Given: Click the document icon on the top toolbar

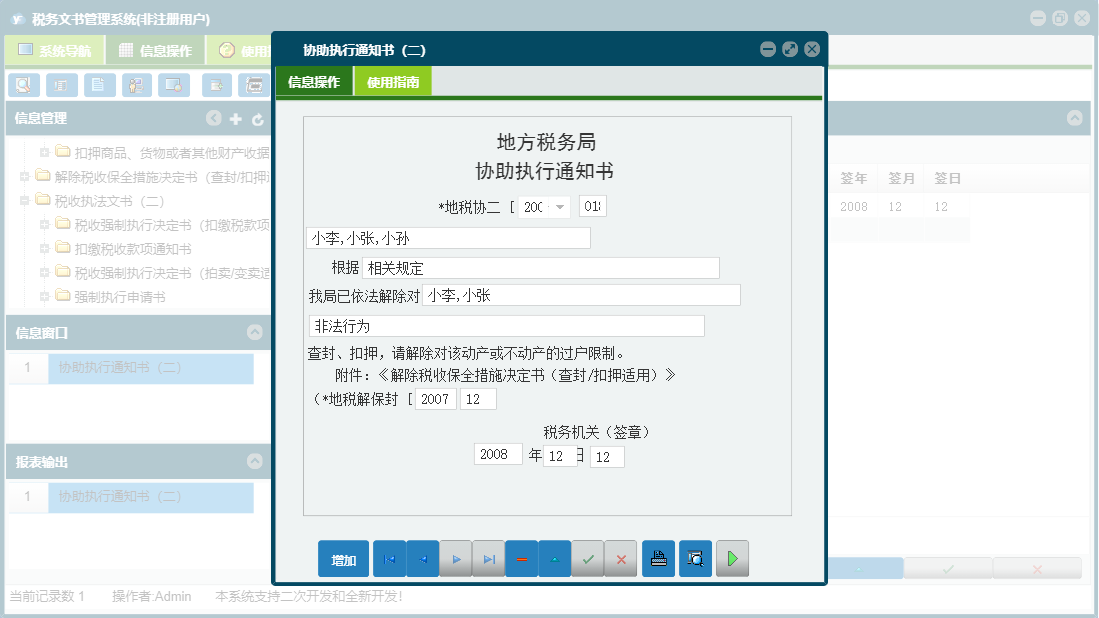Looking at the screenshot, I should [x=99, y=85].
